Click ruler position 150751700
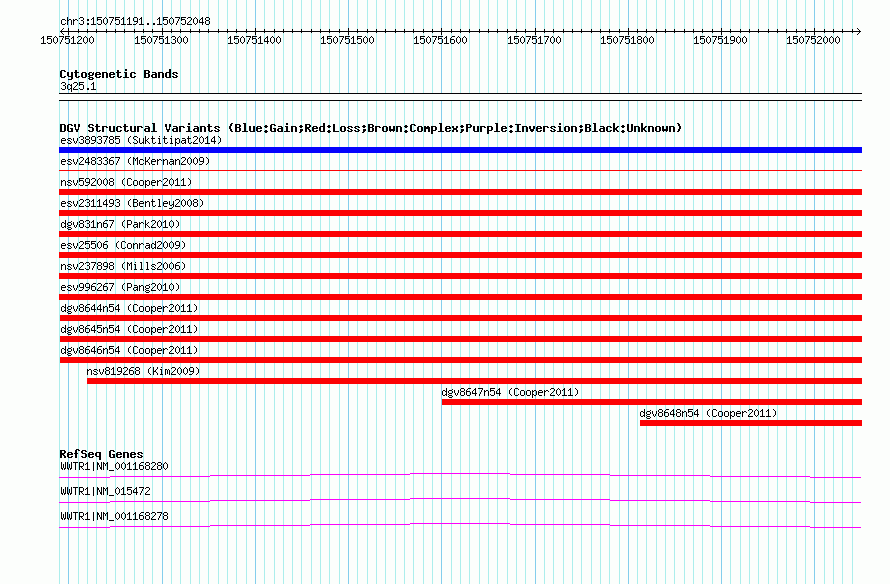Screen dimensions: 890x584 [x=534, y=40]
